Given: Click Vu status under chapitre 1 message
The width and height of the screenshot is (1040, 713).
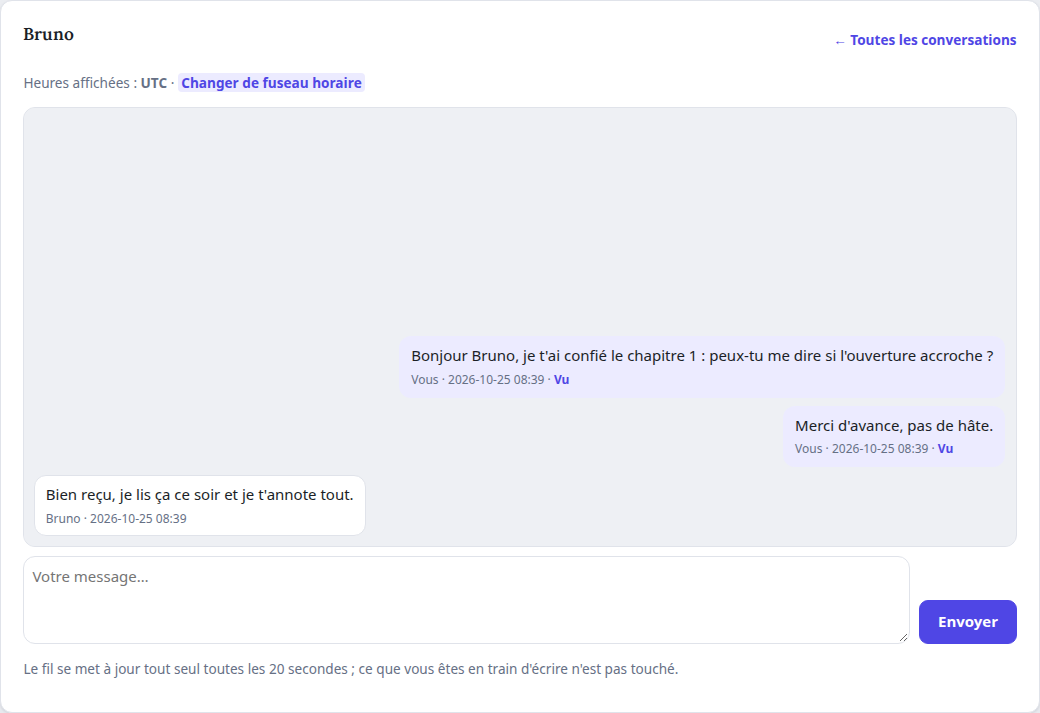Looking at the screenshot, I should 561,380.
